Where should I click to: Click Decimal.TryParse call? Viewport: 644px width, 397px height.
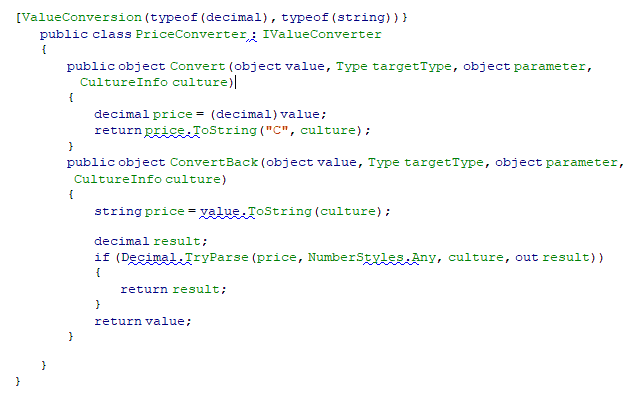(x=185, y=257)
